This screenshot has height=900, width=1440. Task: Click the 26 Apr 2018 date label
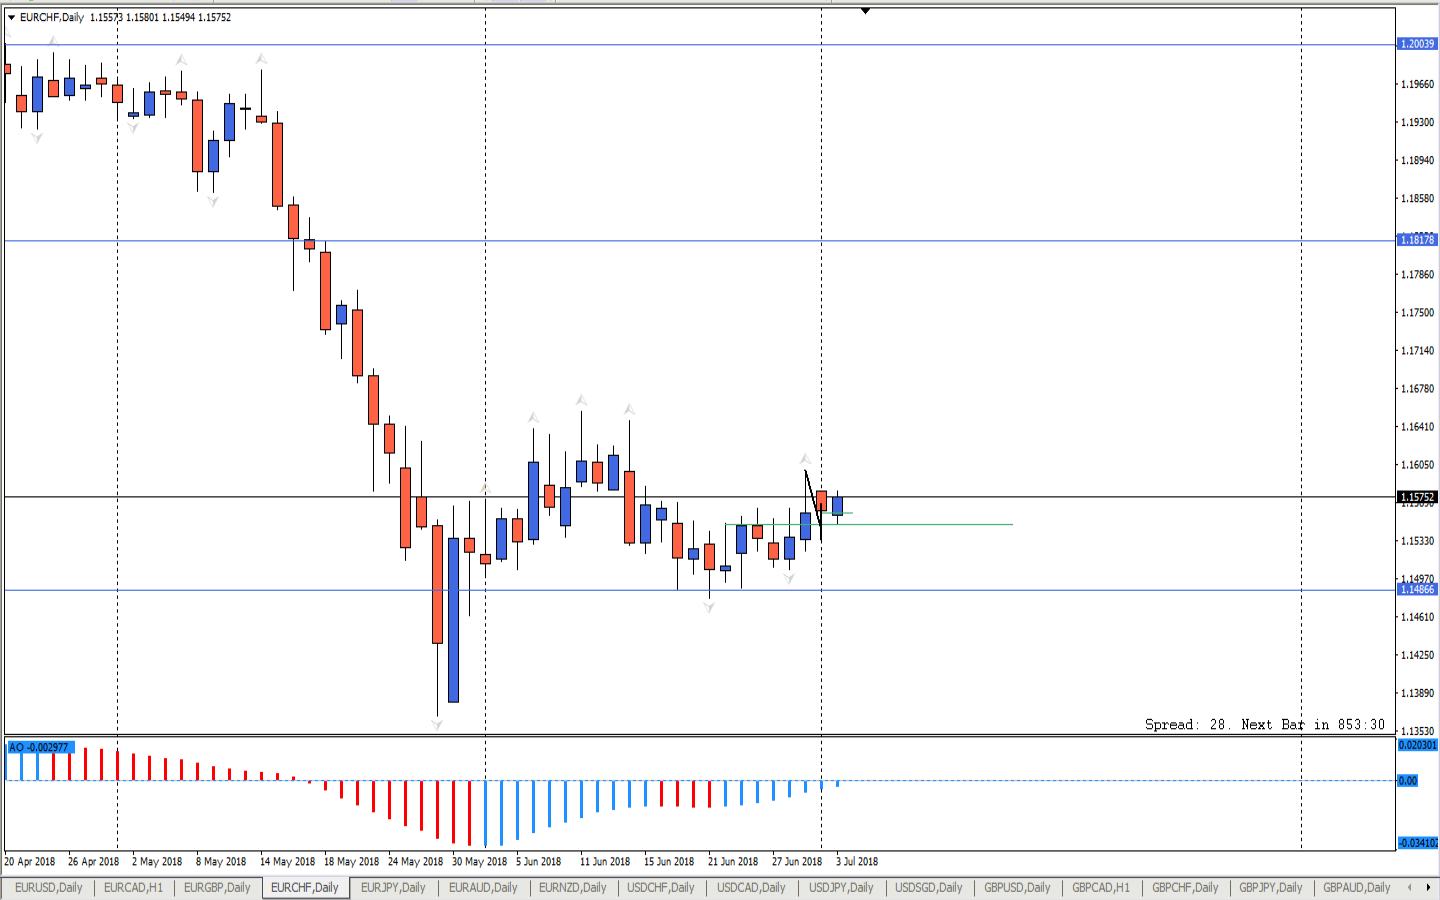[94, 861]
